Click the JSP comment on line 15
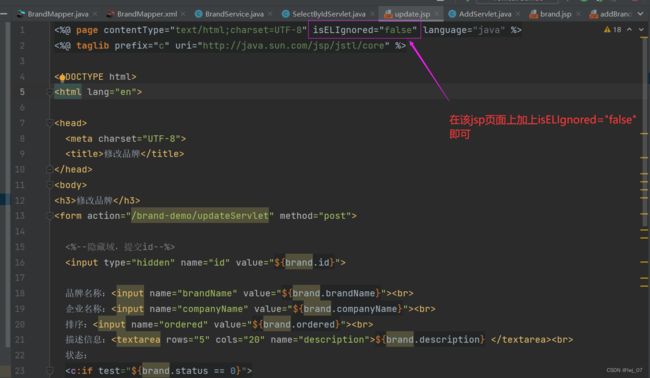Viewport: 650px width, 378px height. [120, 247]
